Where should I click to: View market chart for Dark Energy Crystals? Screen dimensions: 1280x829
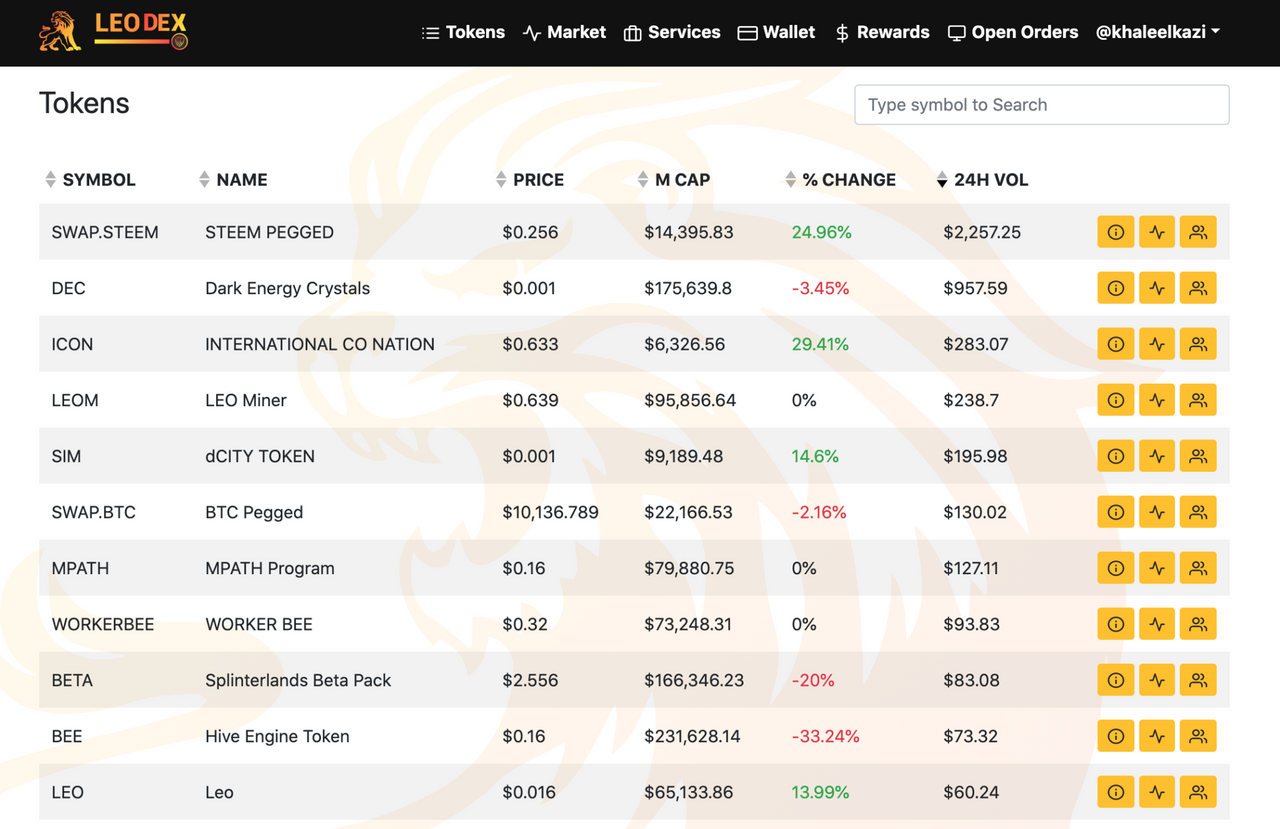(x=1157, y=288)
